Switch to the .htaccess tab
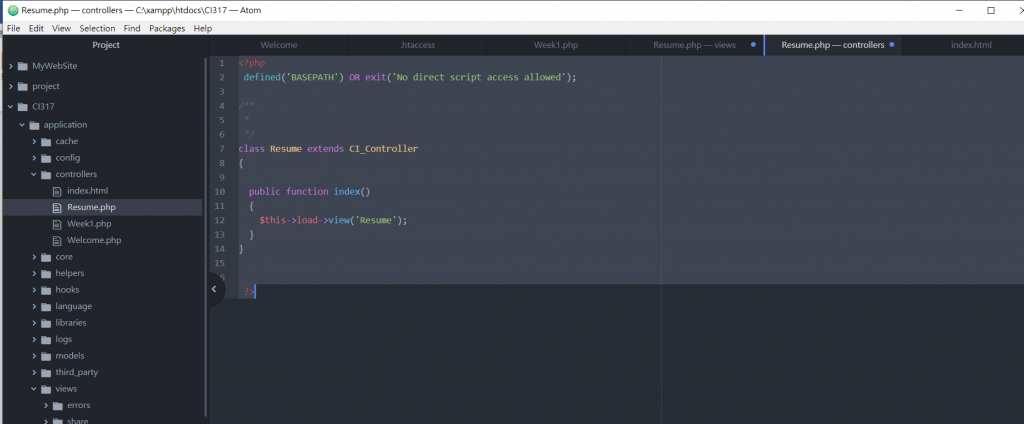The height and width of the screenshot is (424, 1024). (x=417, y=45)
